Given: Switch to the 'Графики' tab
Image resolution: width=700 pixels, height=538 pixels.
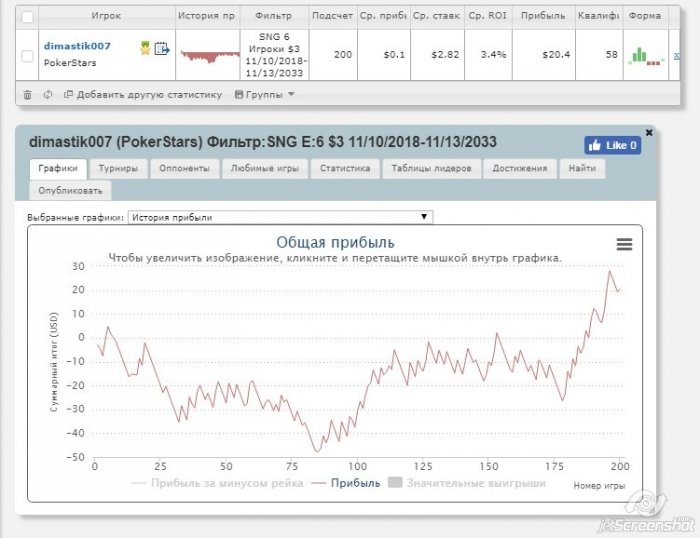Looking at the screenshot, I should pyautogui.click(x=58, y=169).
